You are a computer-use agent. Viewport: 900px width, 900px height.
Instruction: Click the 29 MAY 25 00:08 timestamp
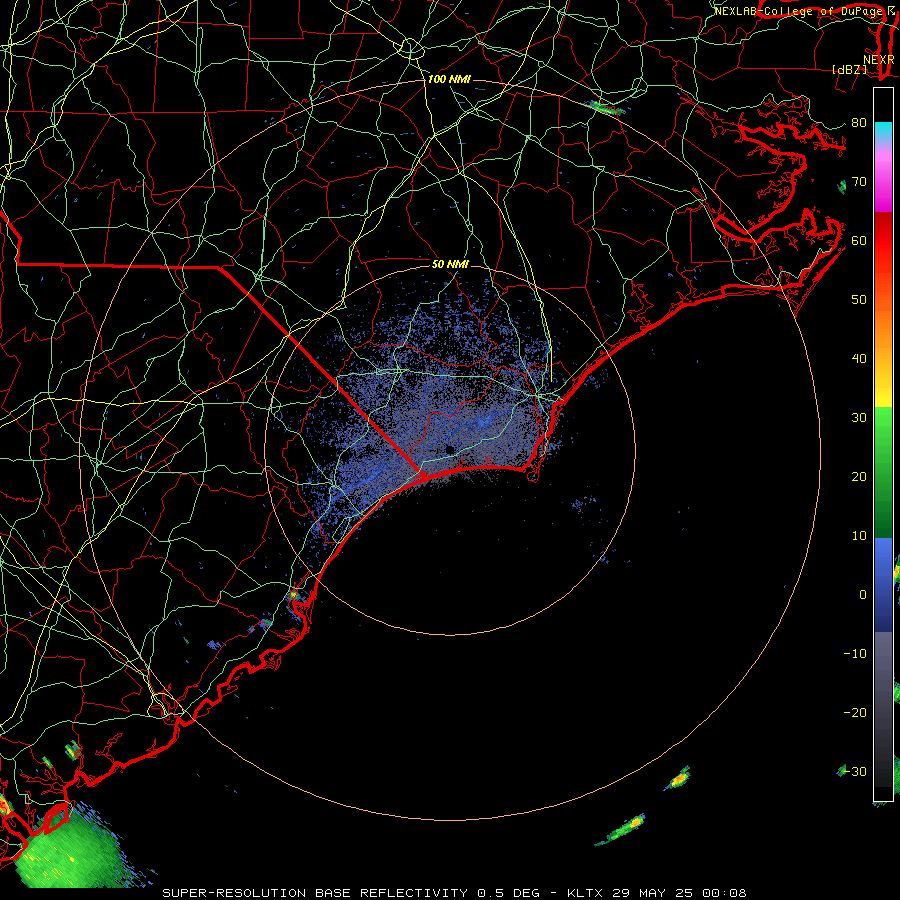pyautogui.click(x=681, y=893)
